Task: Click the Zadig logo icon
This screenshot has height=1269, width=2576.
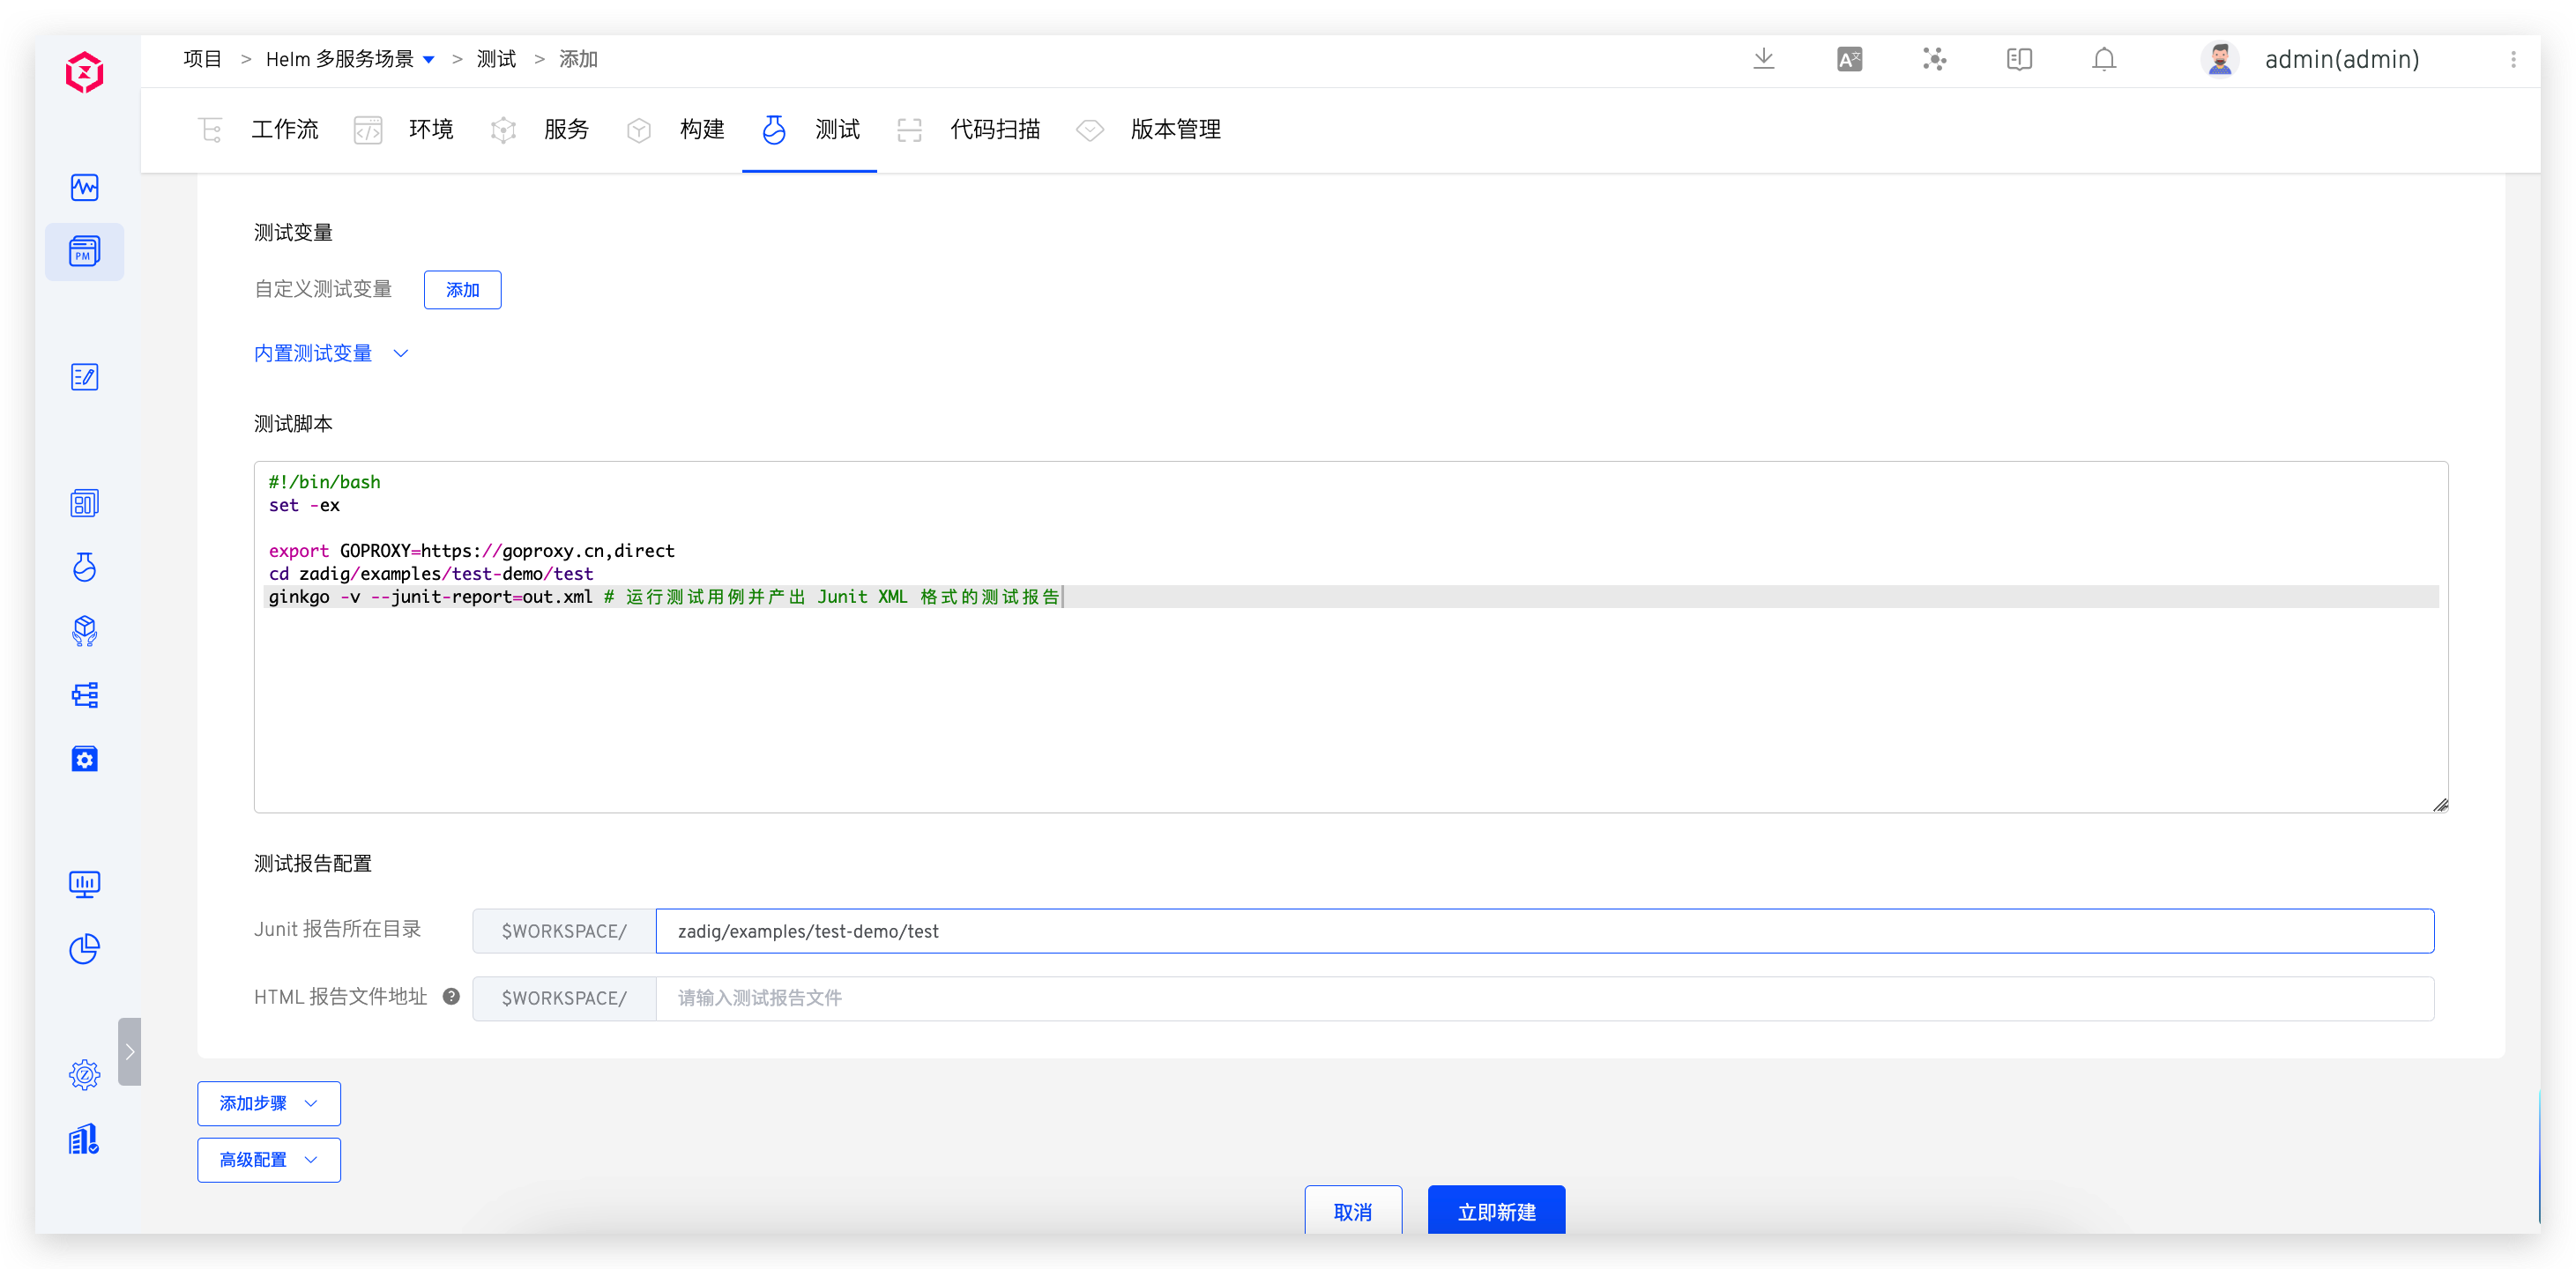Action: click(x=85, y=72)
